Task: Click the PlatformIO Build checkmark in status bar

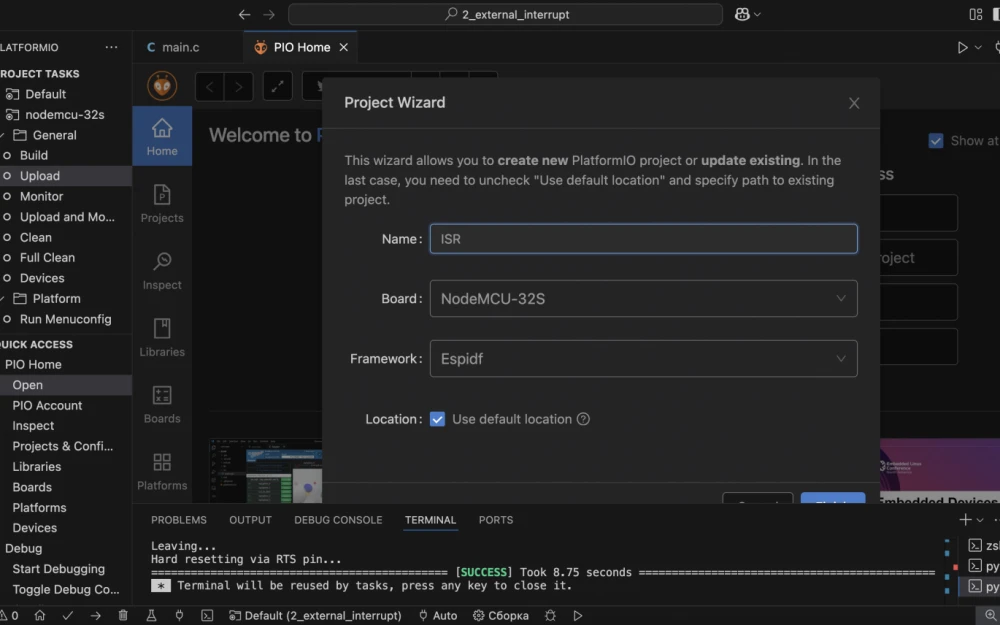Action: [67, 615]
